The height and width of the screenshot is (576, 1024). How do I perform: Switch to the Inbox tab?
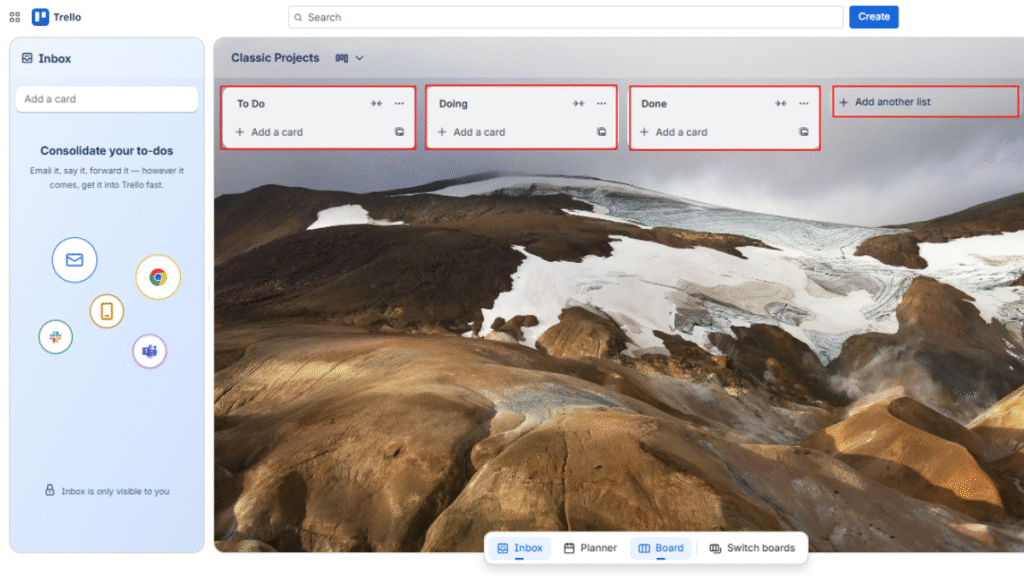[519, 548]
